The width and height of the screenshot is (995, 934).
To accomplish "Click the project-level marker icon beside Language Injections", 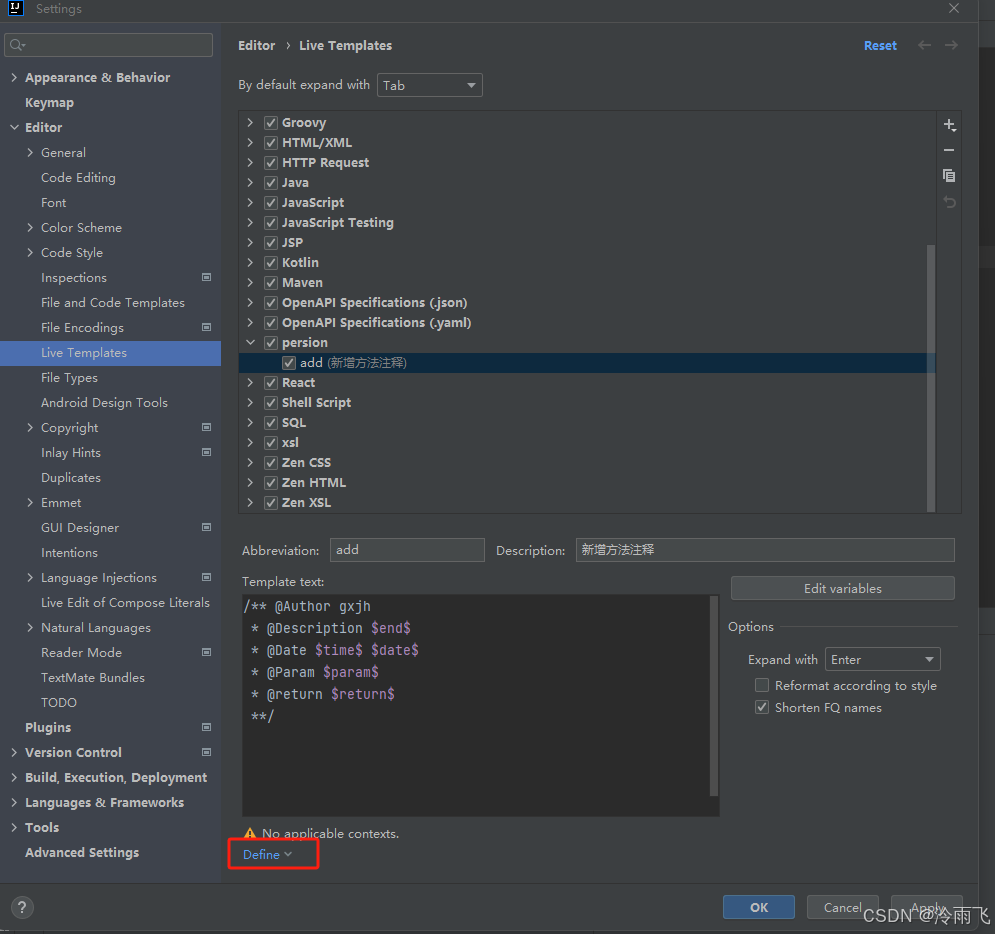I will coord(206,577).
